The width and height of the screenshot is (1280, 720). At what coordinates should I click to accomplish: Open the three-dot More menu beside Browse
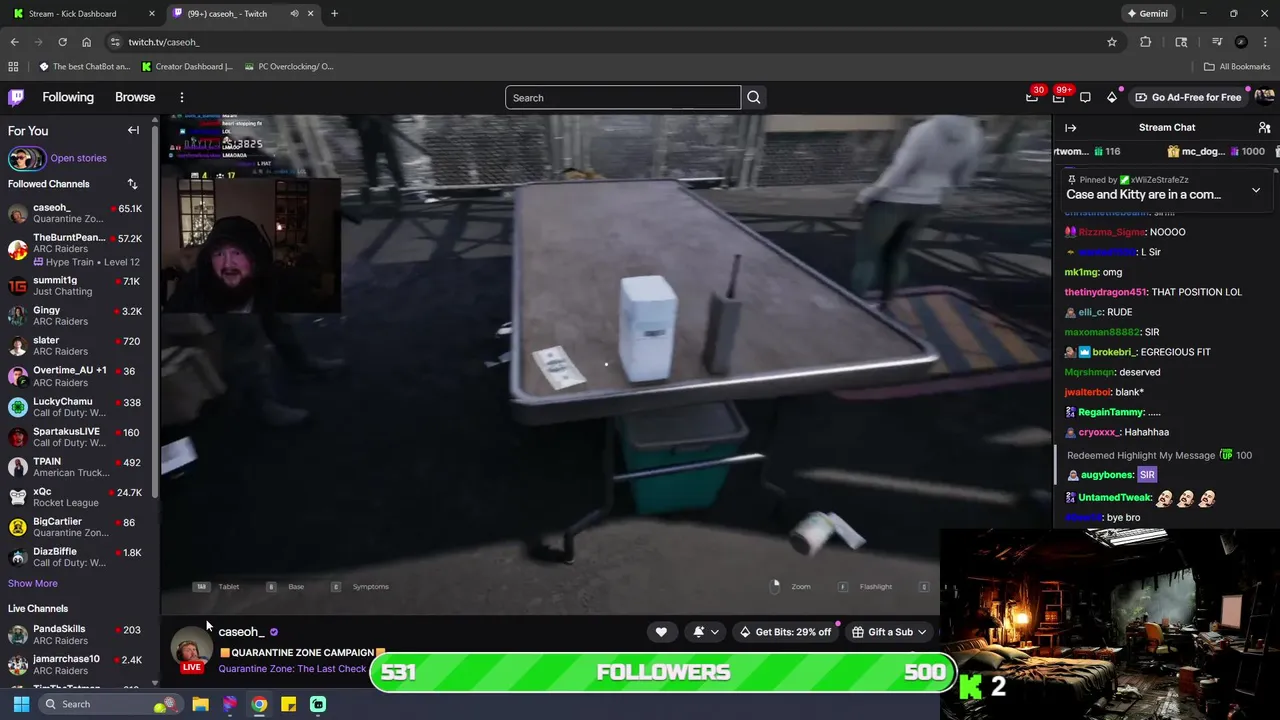pyautogui.click(x=182, y=97)
